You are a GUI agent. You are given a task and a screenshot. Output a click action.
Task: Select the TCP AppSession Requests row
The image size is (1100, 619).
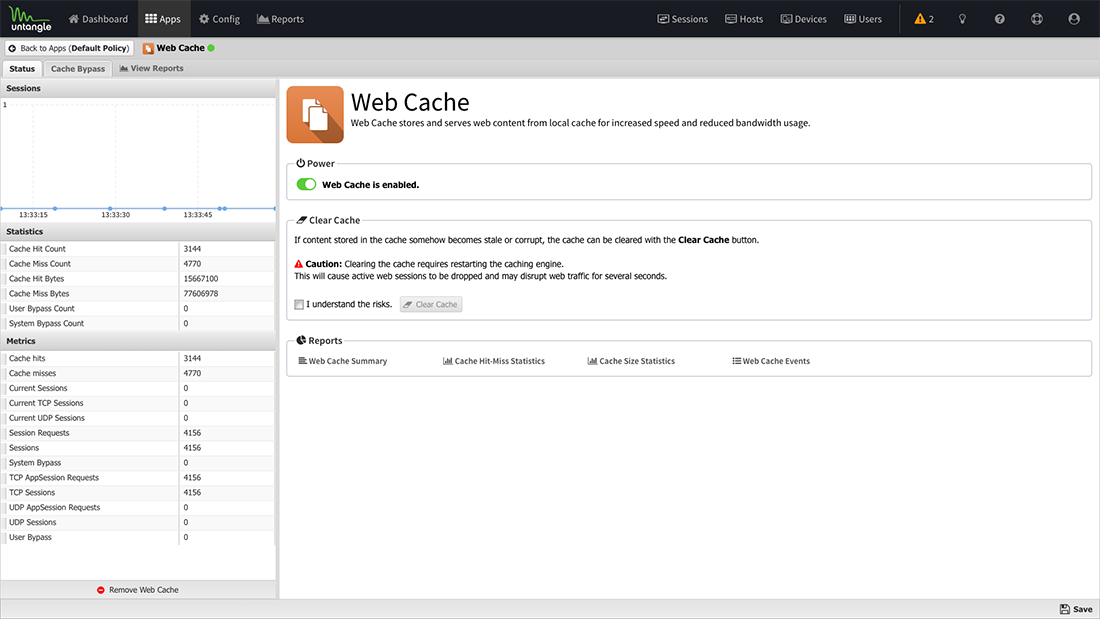coord(138,478)
